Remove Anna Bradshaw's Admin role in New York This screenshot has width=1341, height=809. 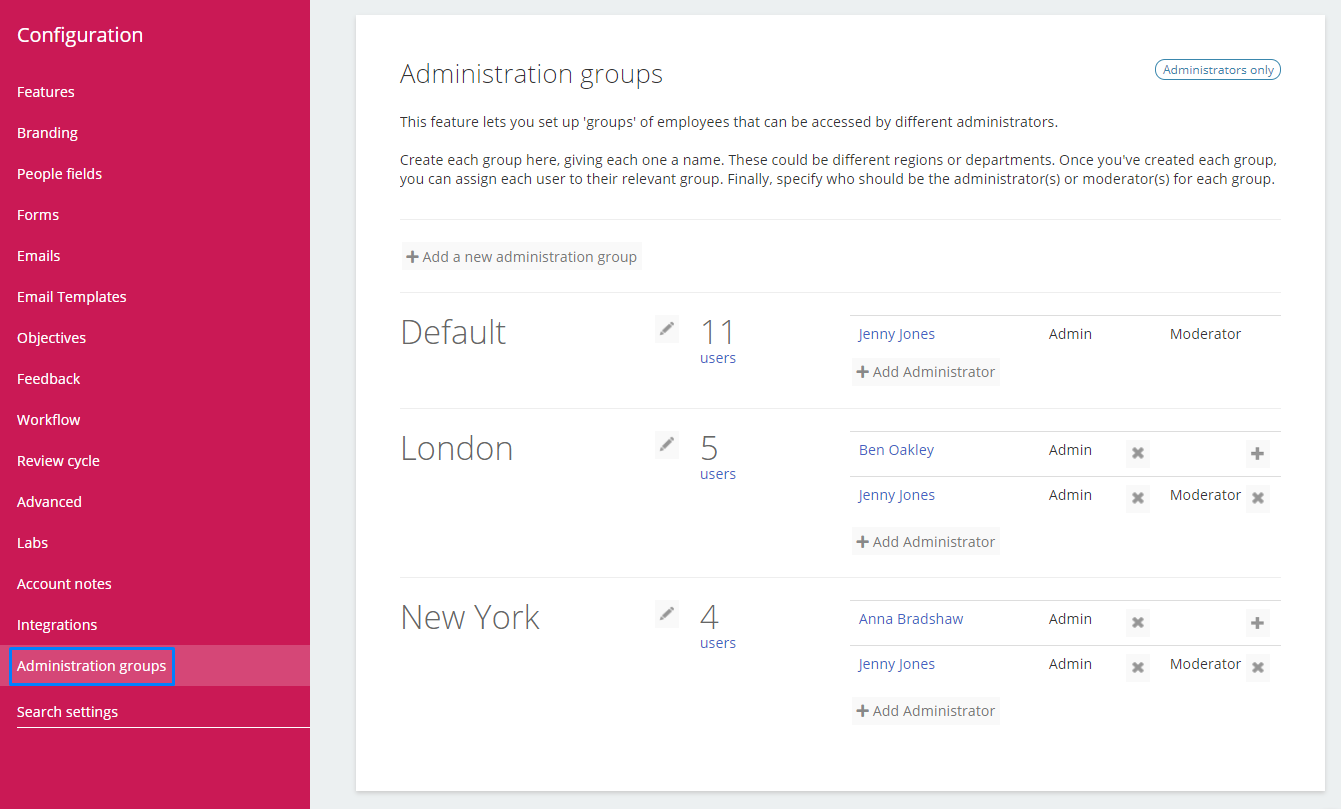[1137, 622]
